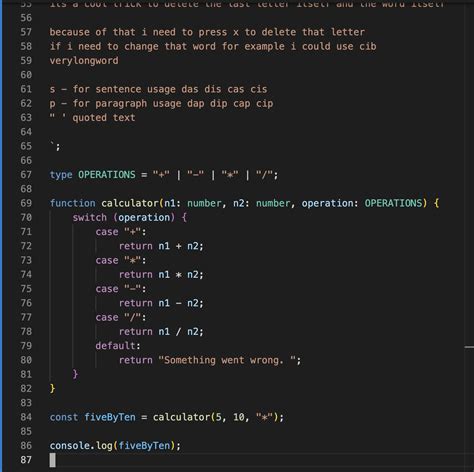Click the overview ruler marker at the right edge
Image resolution: width=474 pixels, height=472 pixels.
point(469,347)
